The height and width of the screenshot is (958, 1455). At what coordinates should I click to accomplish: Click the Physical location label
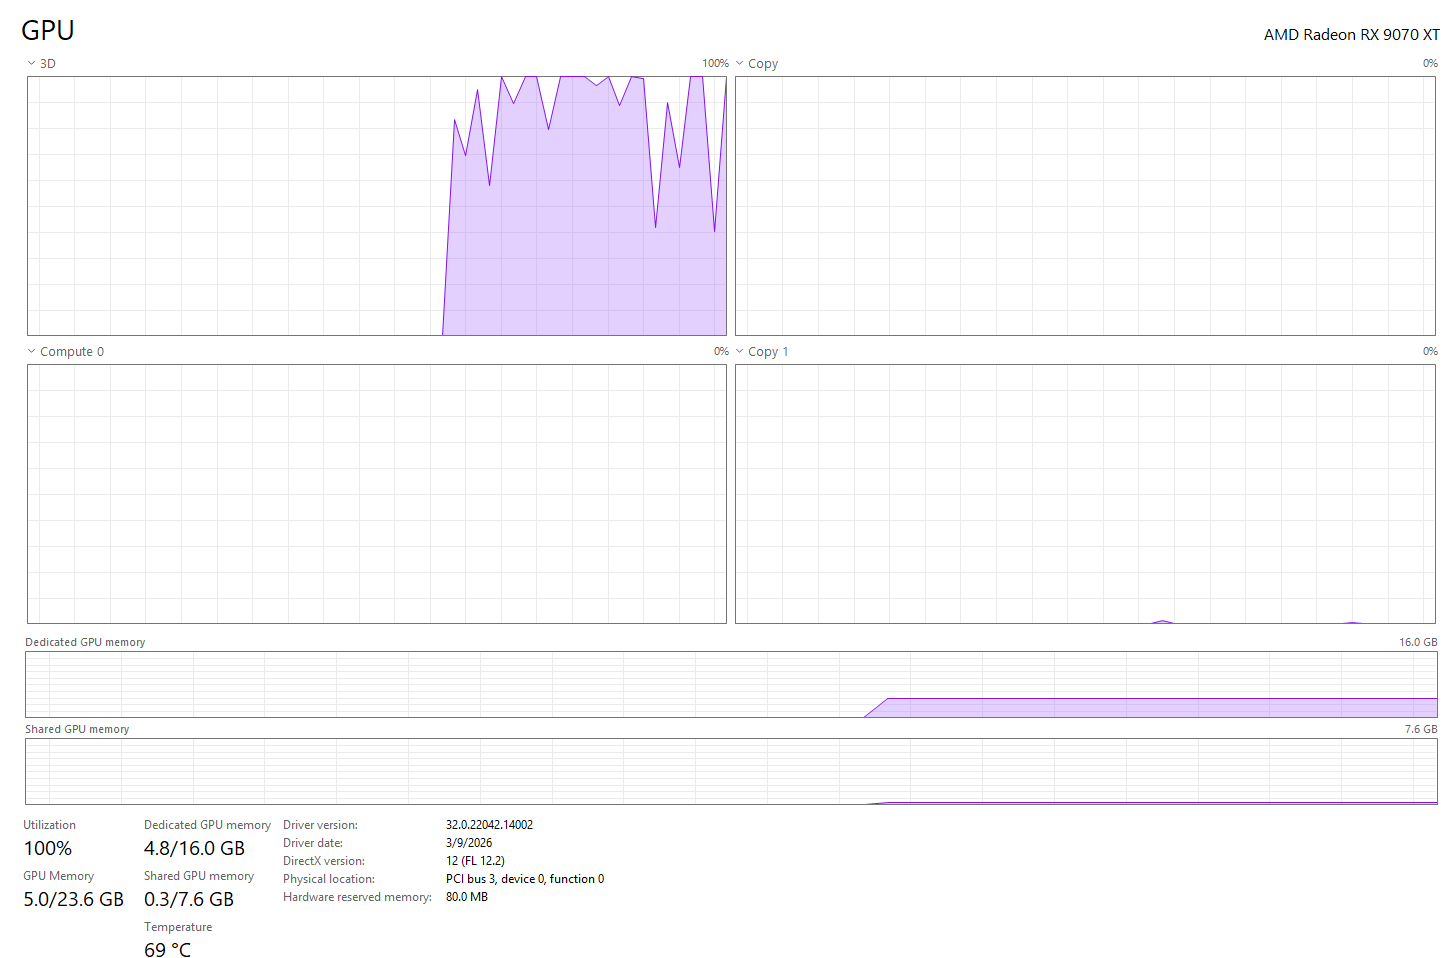pos(329,879)
